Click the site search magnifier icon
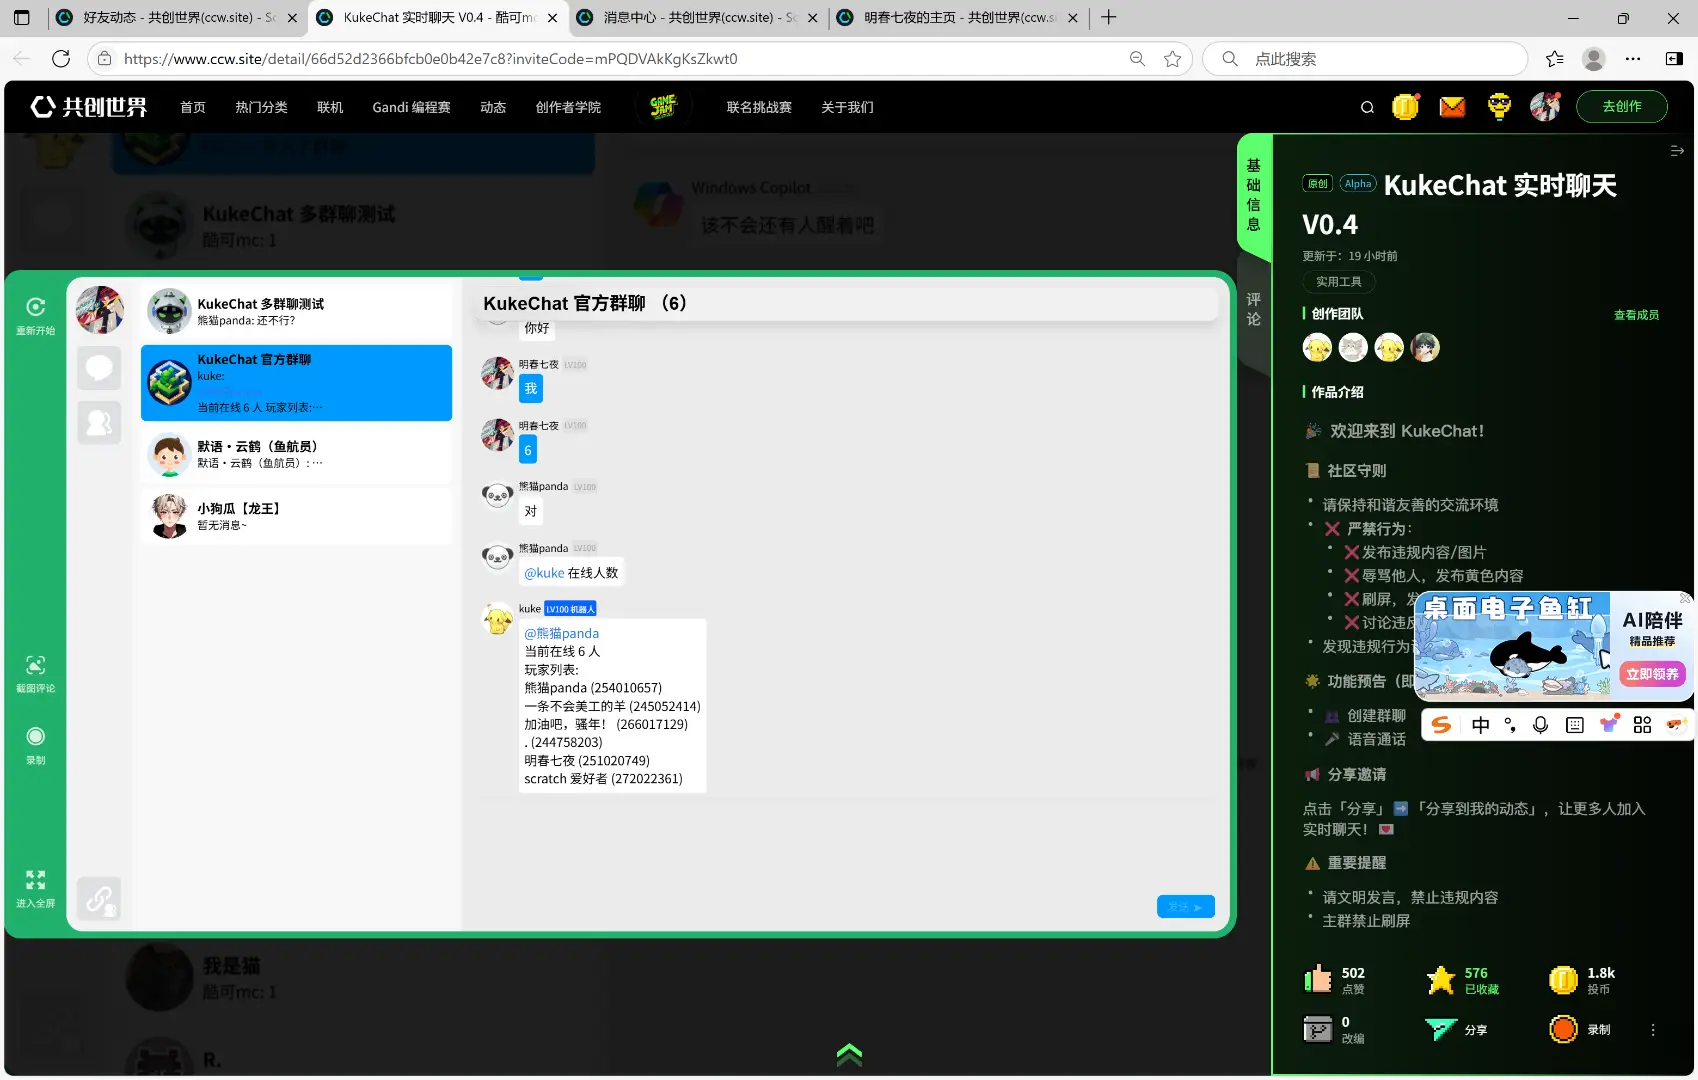 point(1367,107)
